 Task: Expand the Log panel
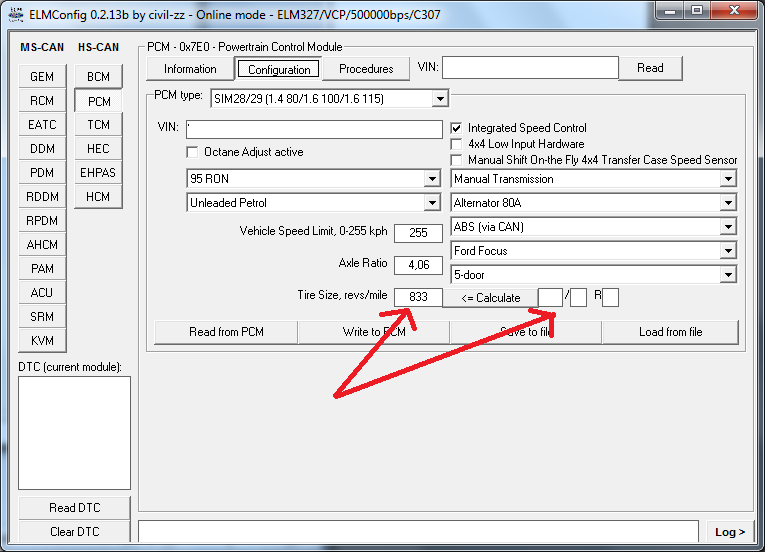pos(730,532)
